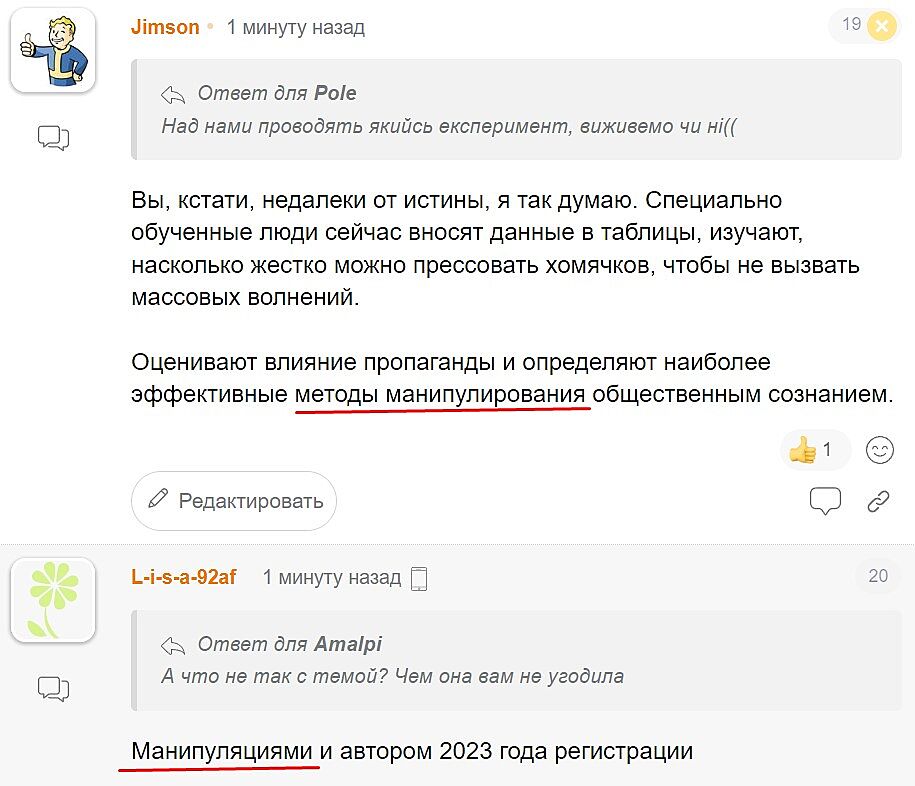
Task: Go to the quoted user Pole
Action: click(335, 93)
